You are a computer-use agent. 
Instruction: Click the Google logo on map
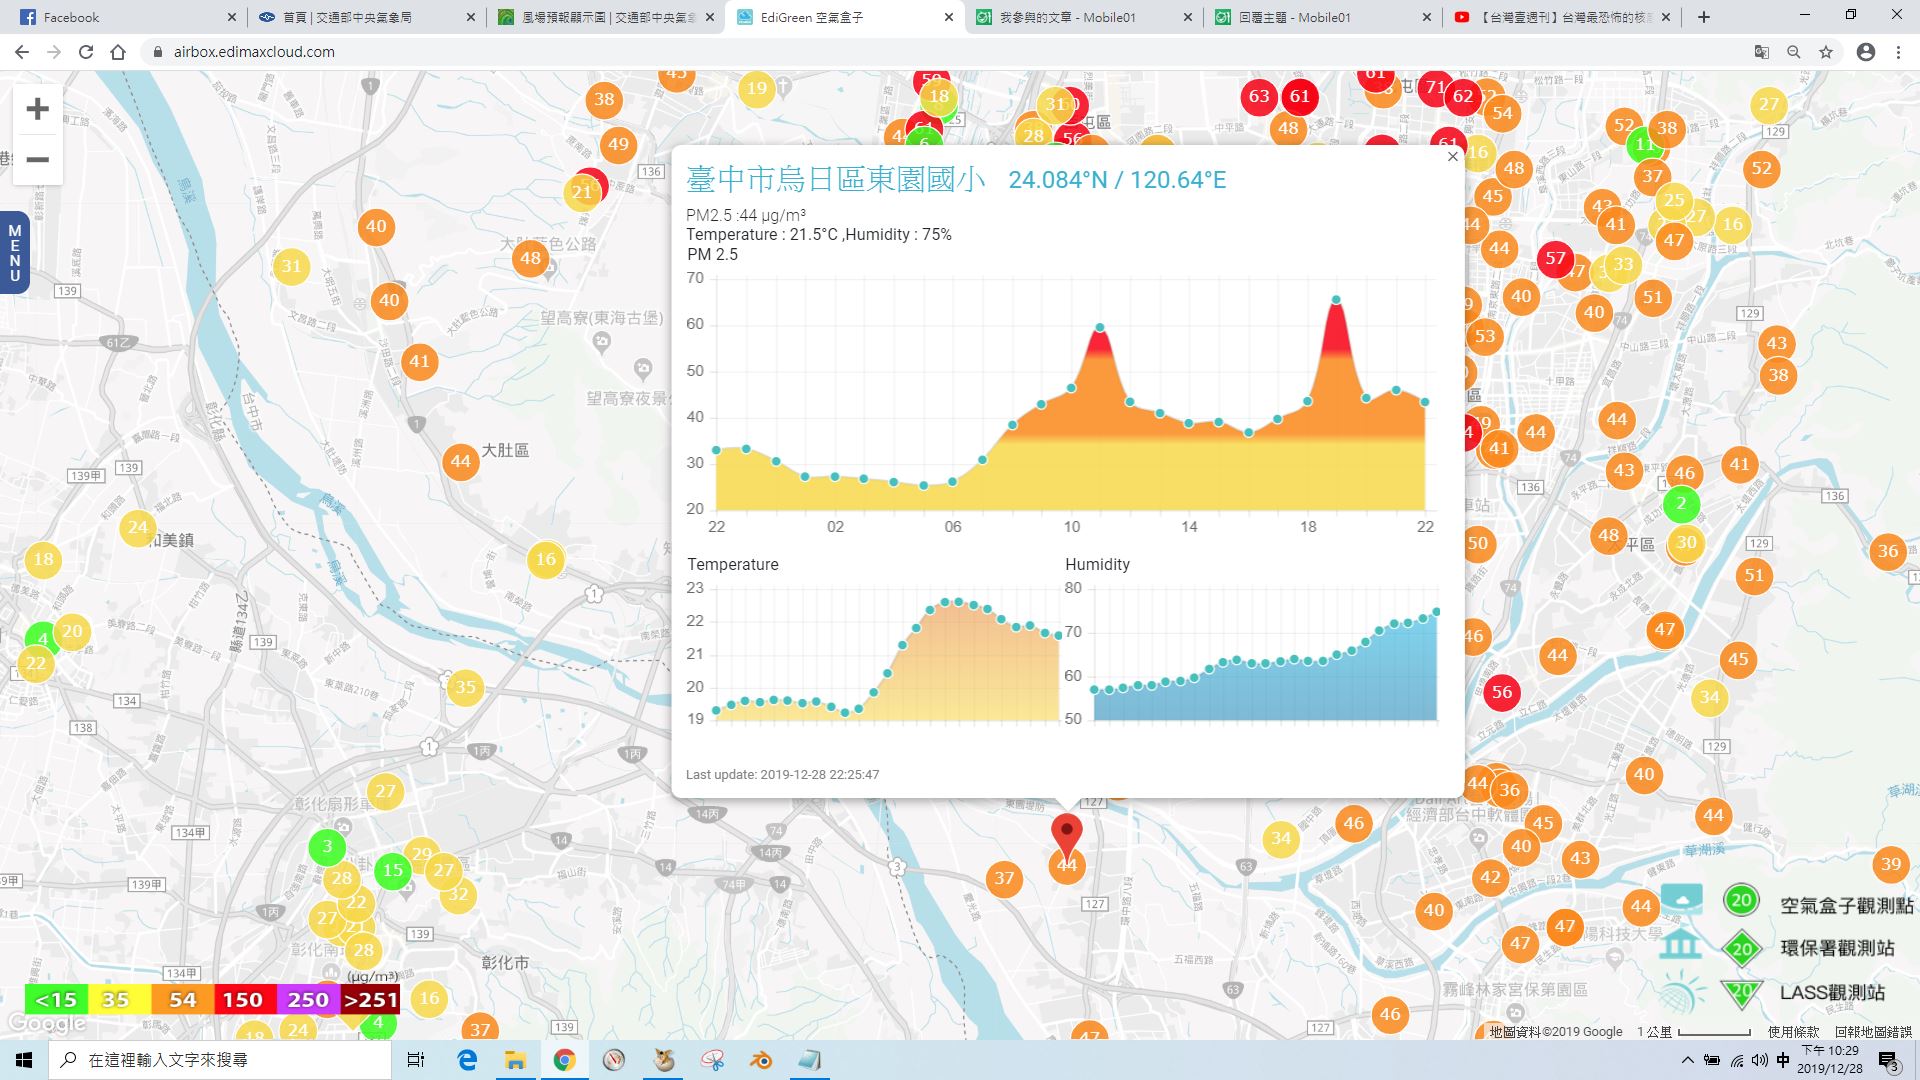click(x=45, y=1024)
